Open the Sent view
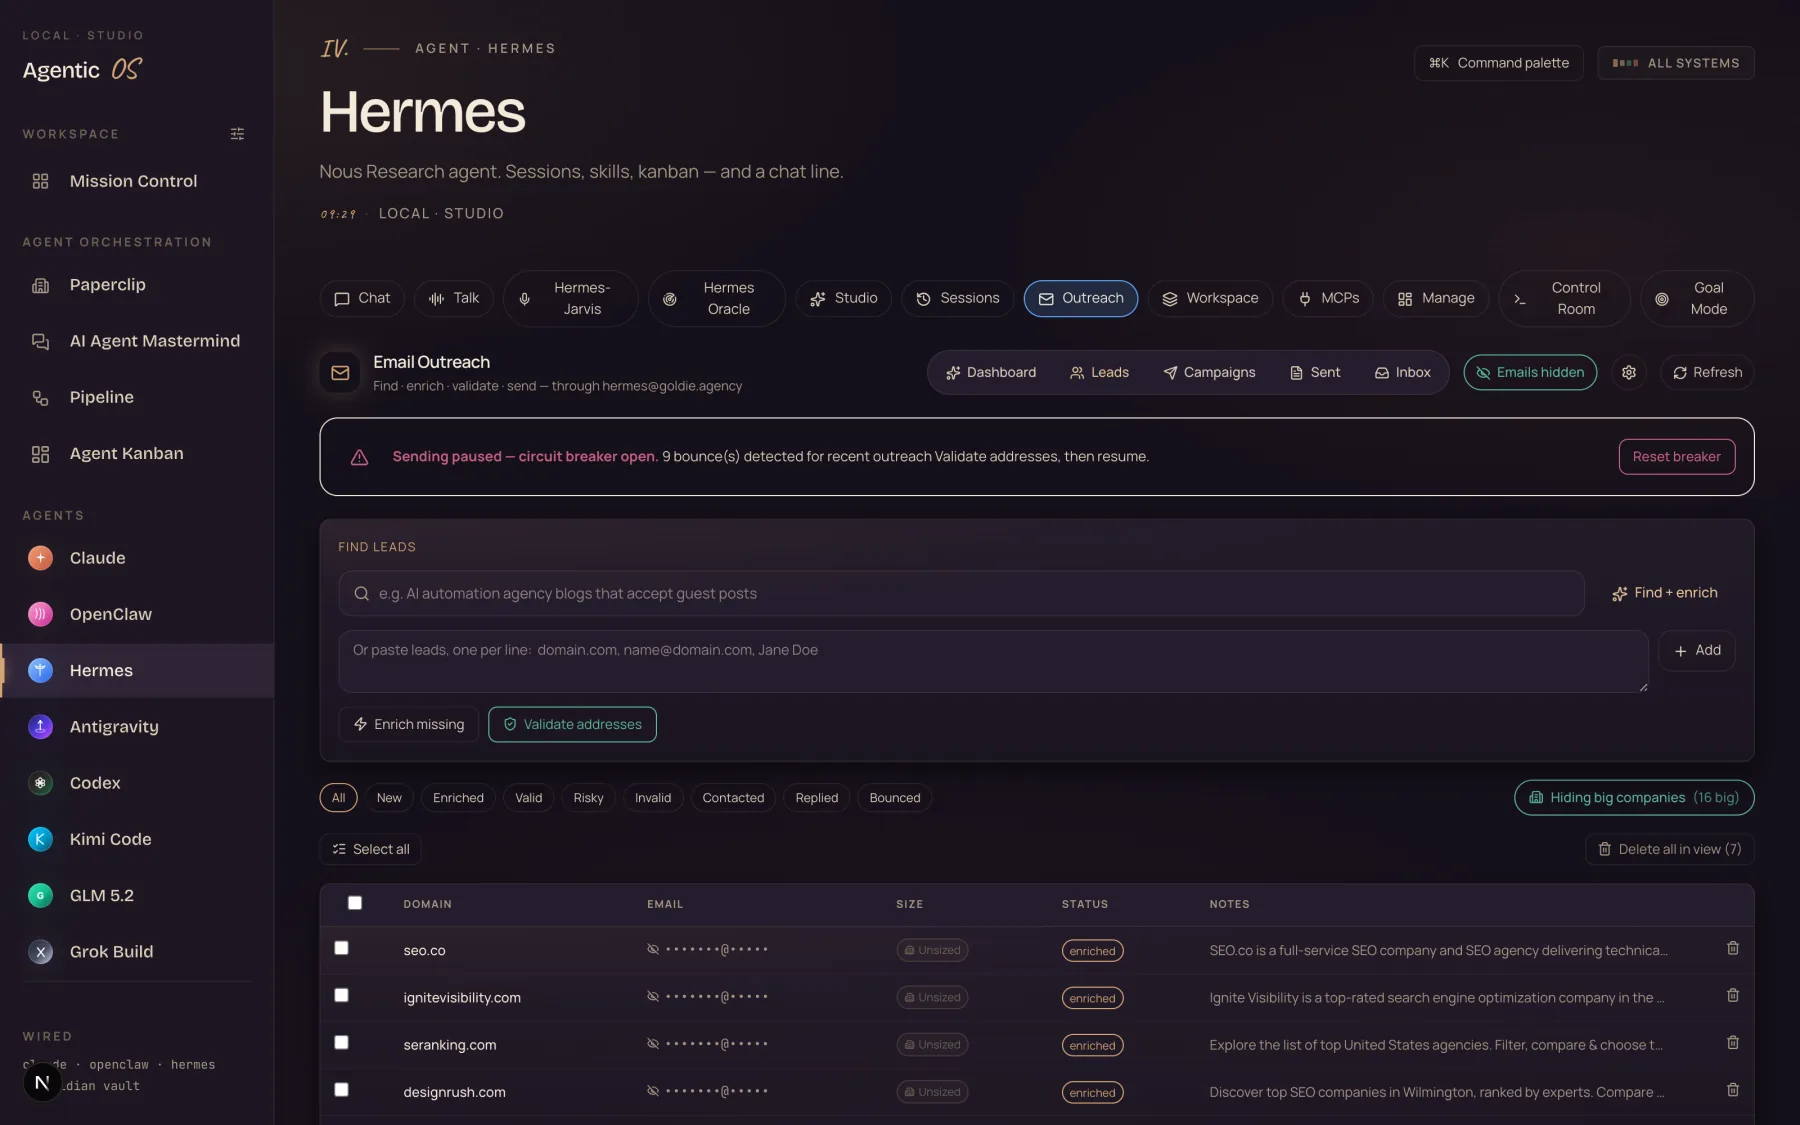1800x1125 pixels. pos(1315,373)
